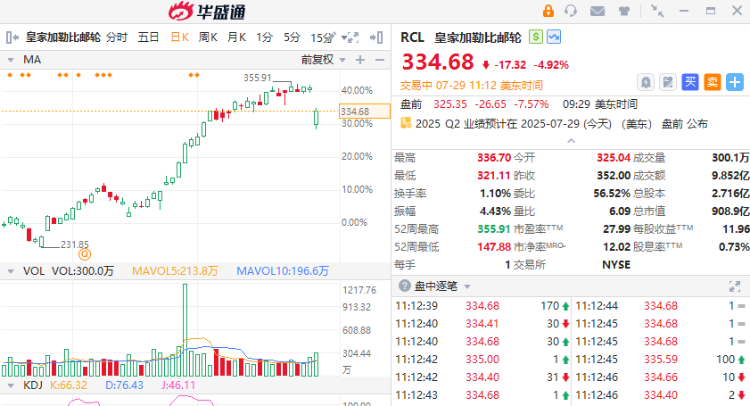Click 52周最高 value 355.91
750x406 pixels.
tap(494, 229)
